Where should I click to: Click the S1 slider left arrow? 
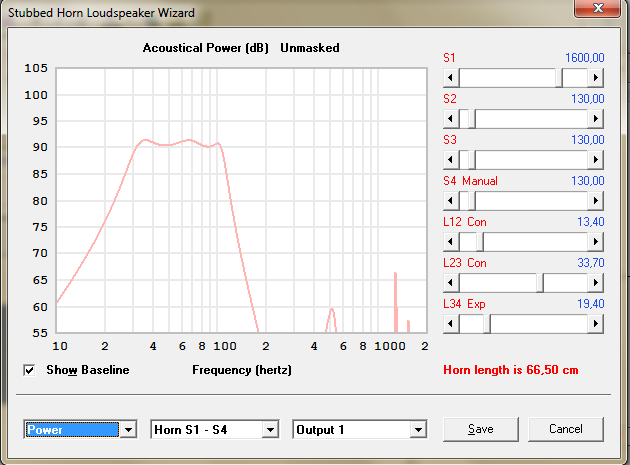click(x=451, y=78)
